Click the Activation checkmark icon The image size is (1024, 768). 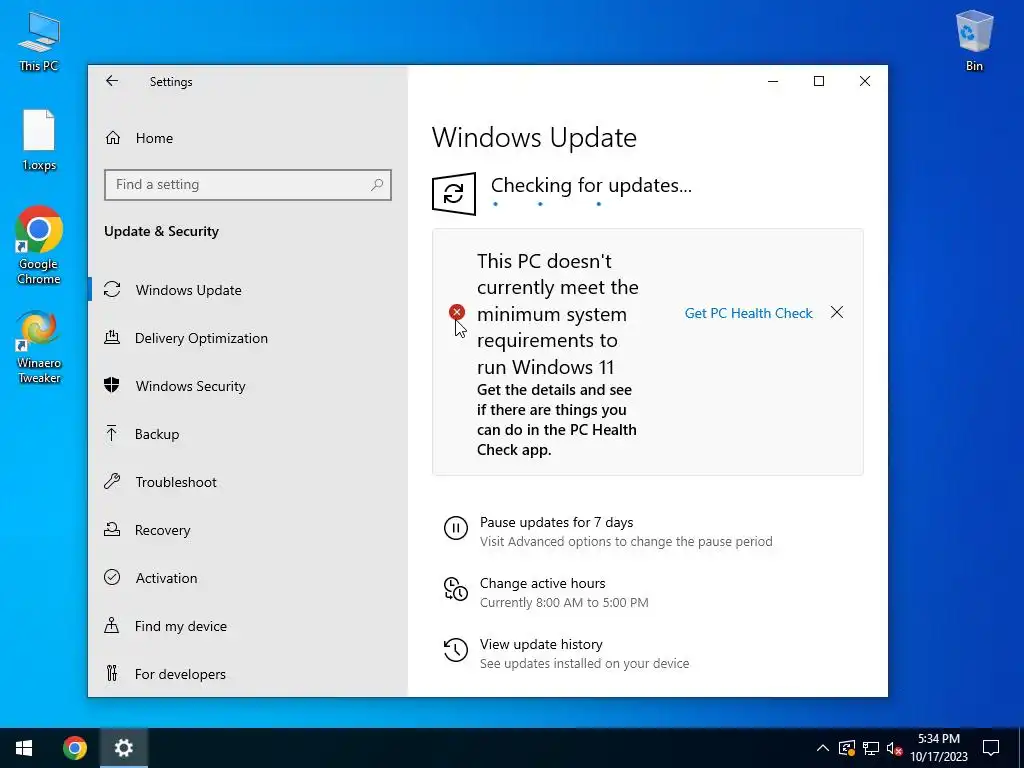tap(112, 577)
